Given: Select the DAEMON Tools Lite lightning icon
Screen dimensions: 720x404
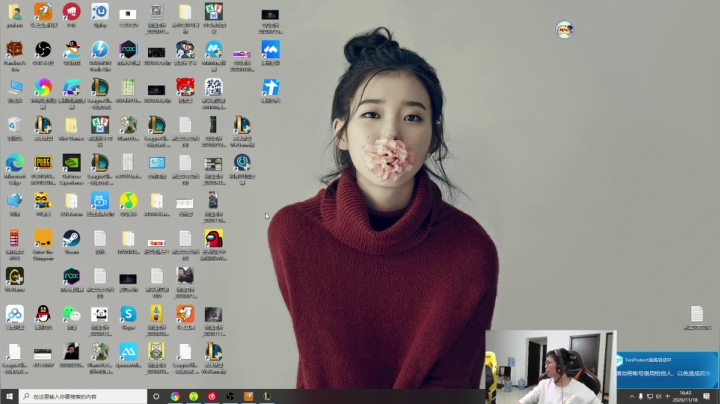Looking at the screenshot, I should tap(100, 50).
